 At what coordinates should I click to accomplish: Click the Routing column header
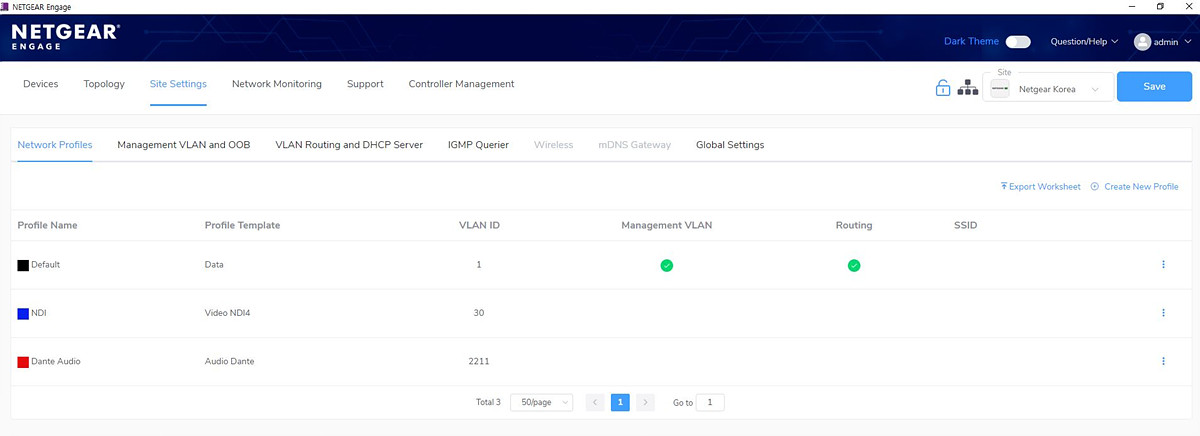[x=854, y=225]
